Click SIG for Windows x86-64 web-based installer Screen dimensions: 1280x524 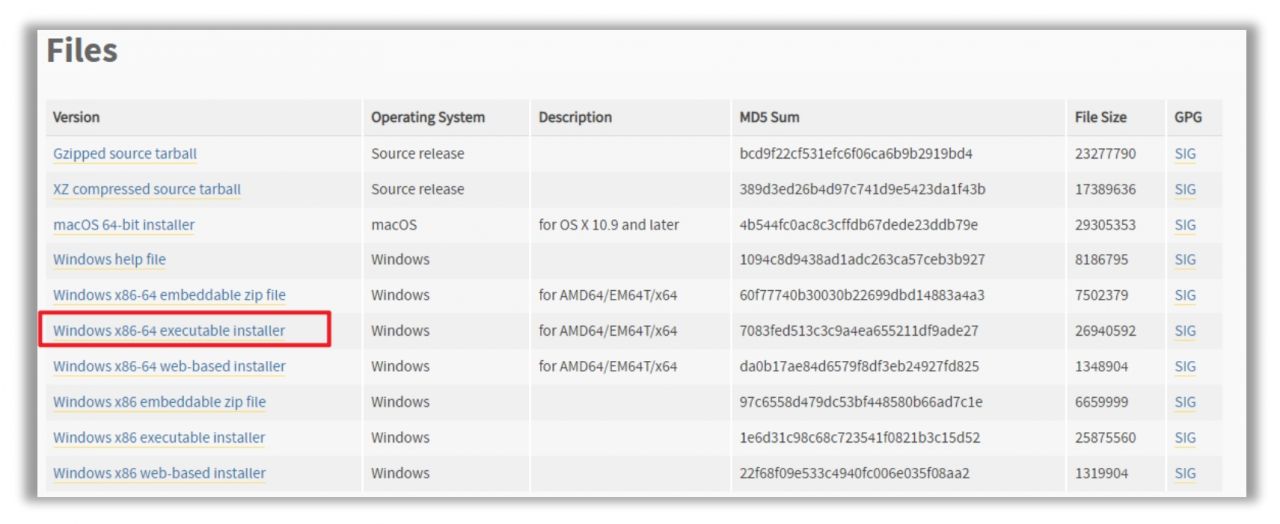point(1185,366)
